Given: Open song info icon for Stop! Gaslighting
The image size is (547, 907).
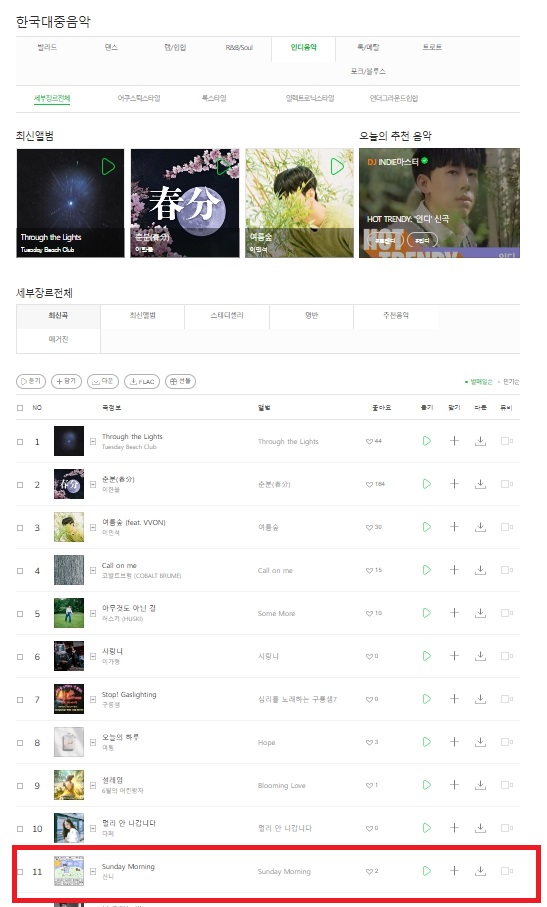Looking at the screenshot, I should [x=93, y=699].
